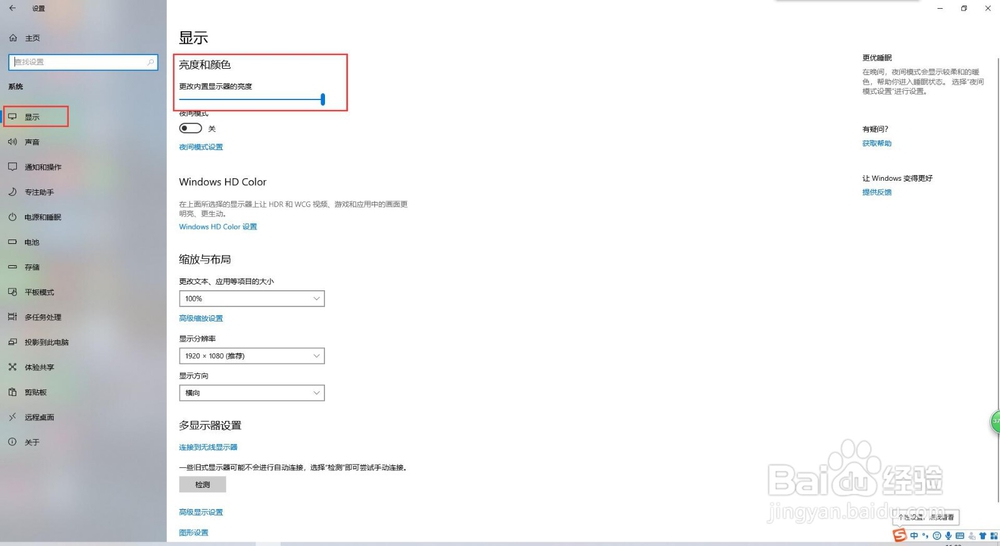Viewport: 1000px width, 546px height.
Task: Open the 图形设置 link
Action: 194,533
